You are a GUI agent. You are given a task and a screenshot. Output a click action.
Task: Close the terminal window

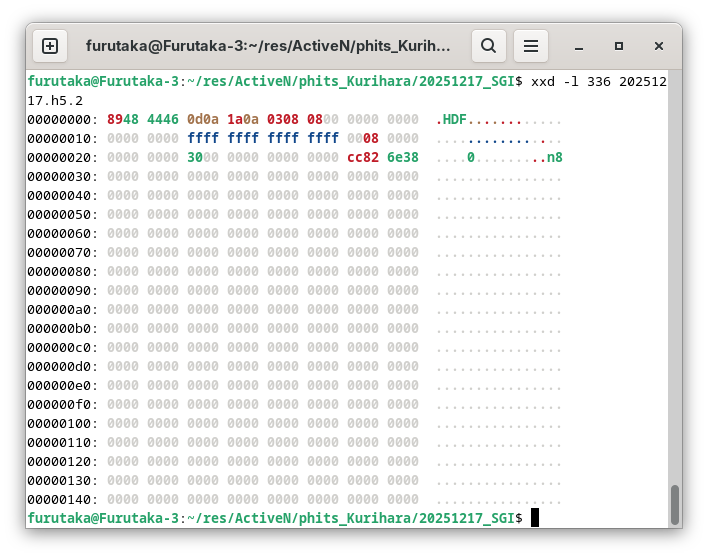point(659,46)
